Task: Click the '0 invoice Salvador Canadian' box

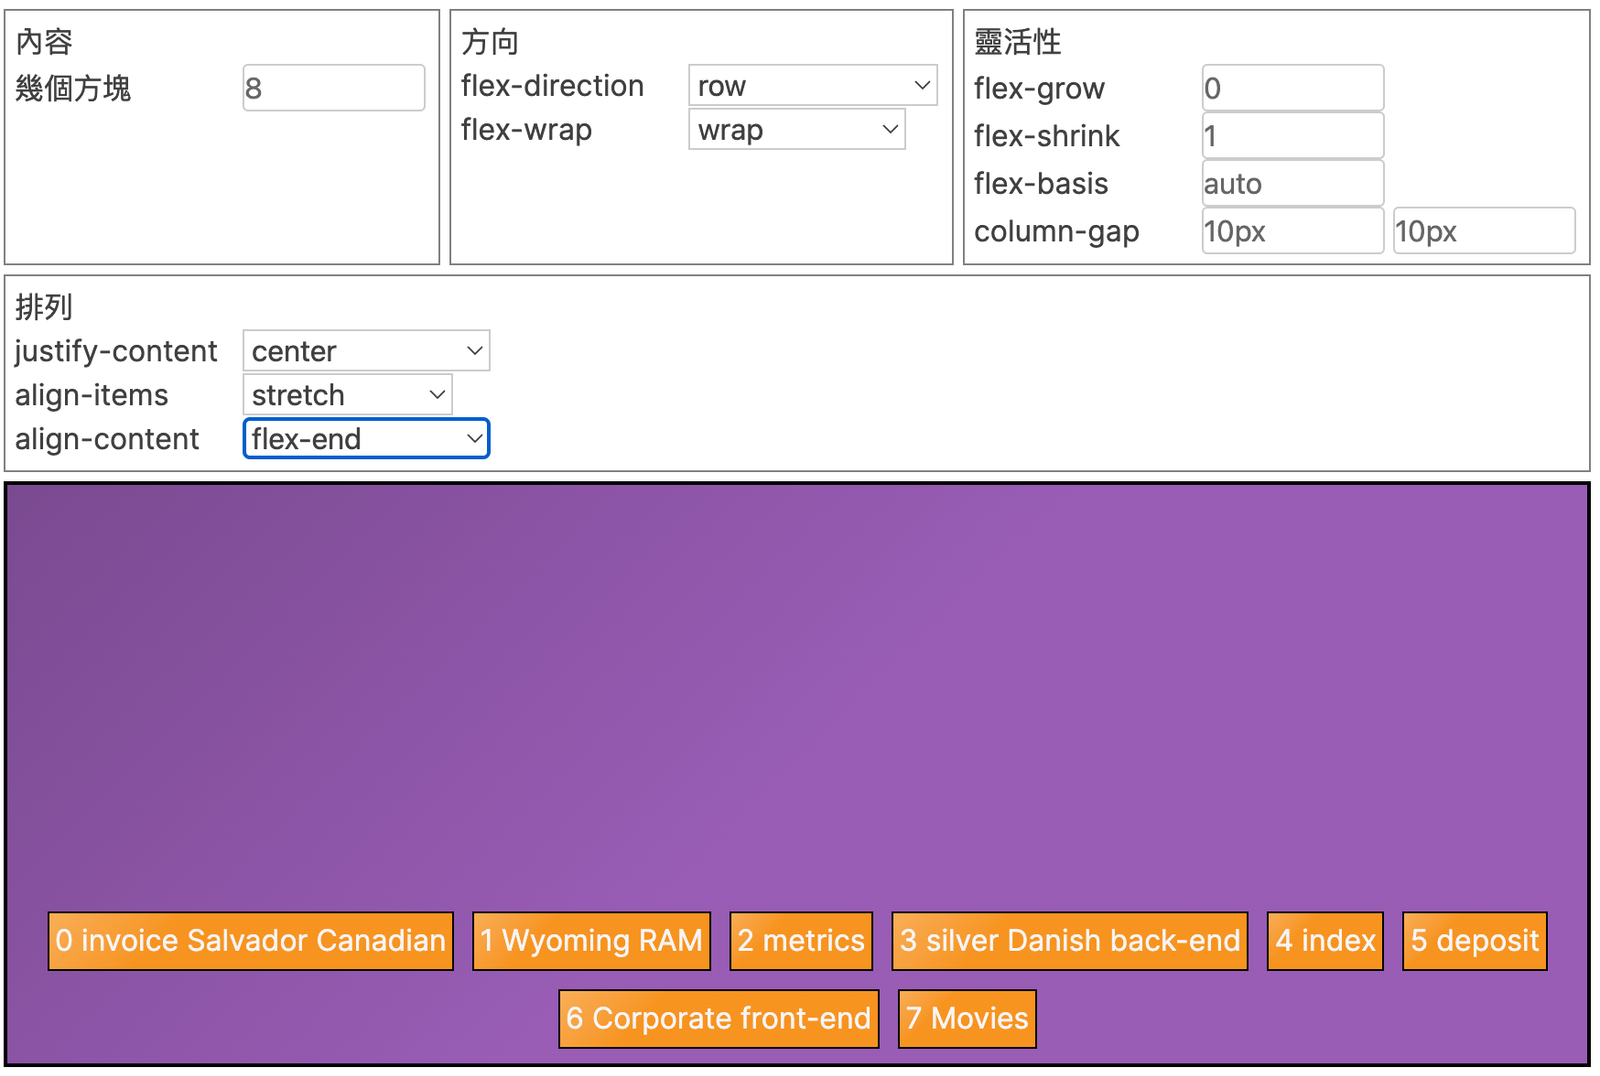Action: pos(250,941)
